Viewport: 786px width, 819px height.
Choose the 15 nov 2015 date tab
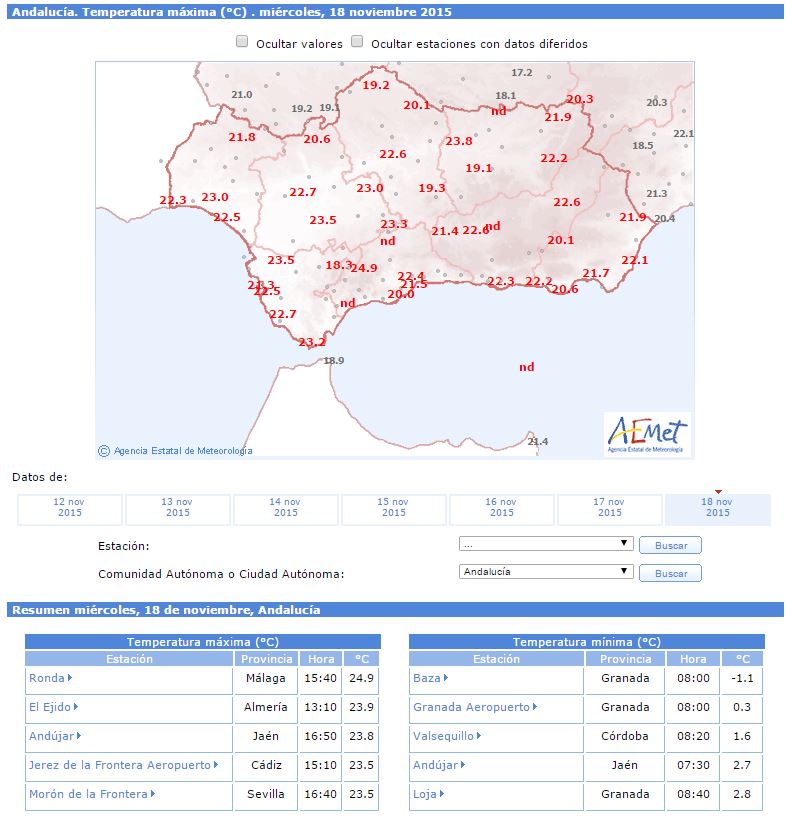coord(394,508)
